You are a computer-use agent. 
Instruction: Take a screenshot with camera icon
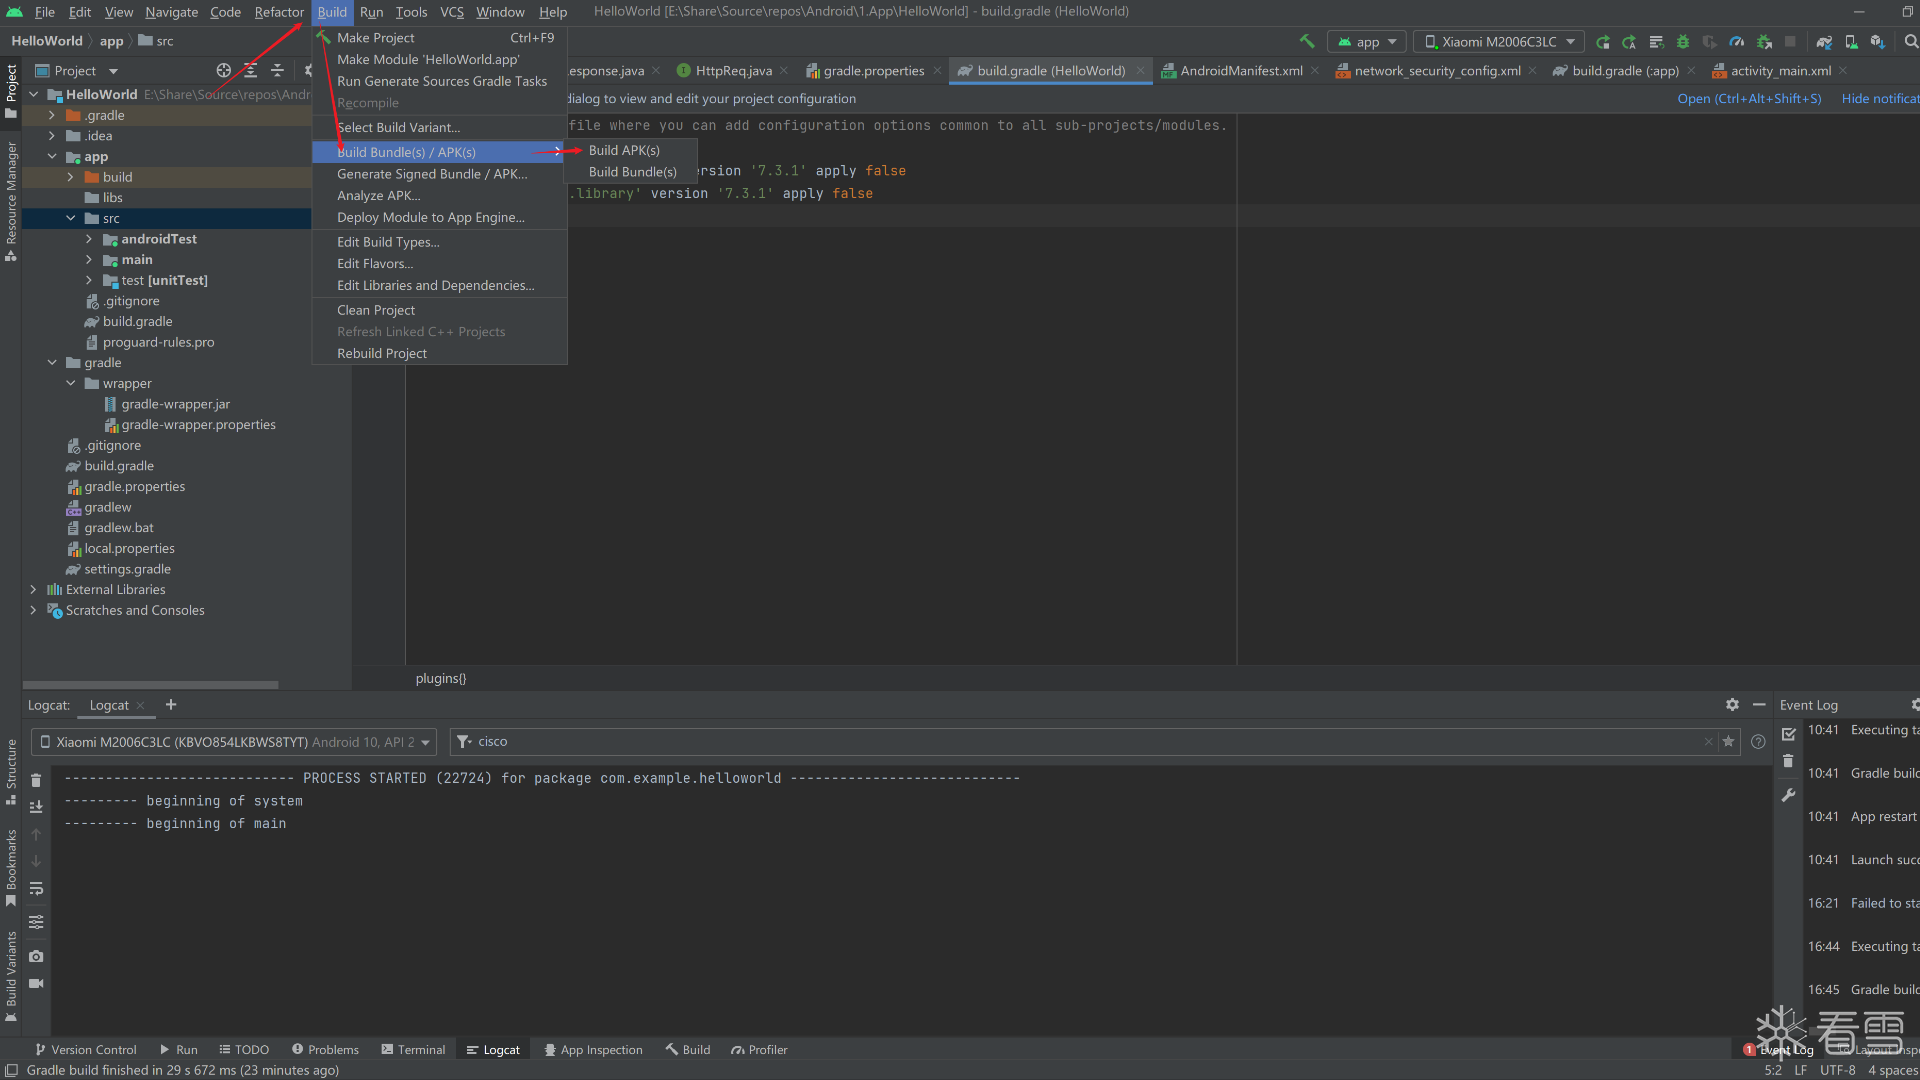pyautogui.click(x=36, y=956)
